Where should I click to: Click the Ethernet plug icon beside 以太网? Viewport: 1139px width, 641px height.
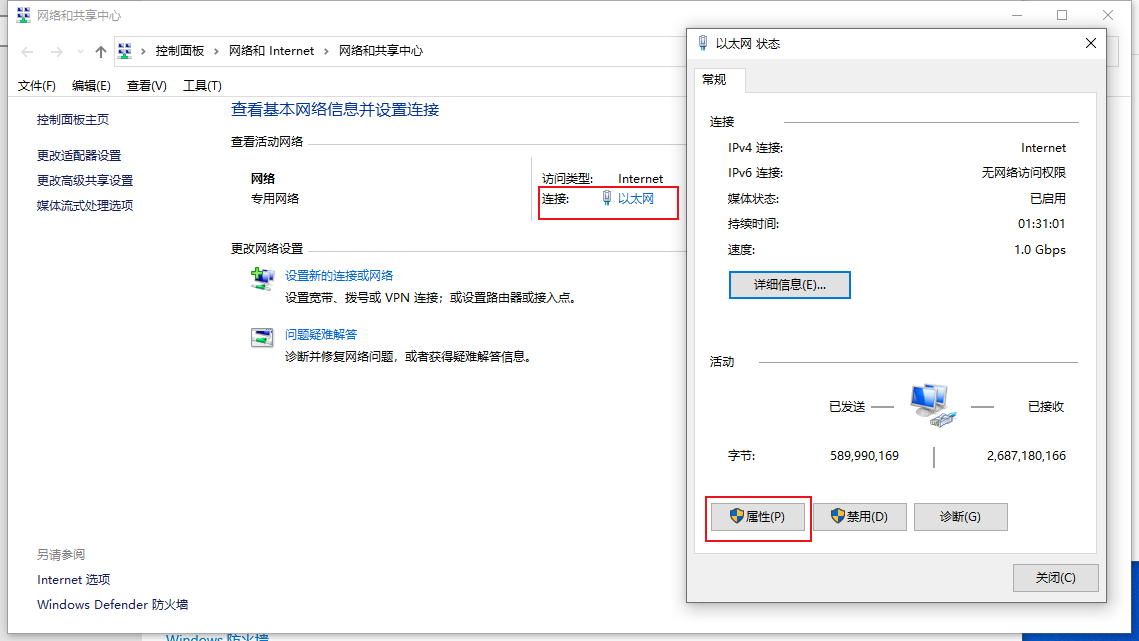(606, 199)
